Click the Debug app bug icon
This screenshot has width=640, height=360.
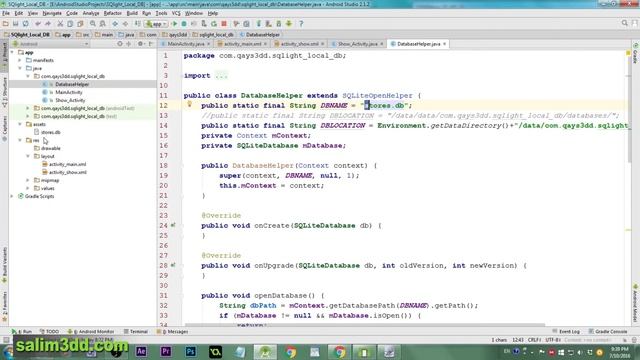pyautogui.click(x=184, y=24)
